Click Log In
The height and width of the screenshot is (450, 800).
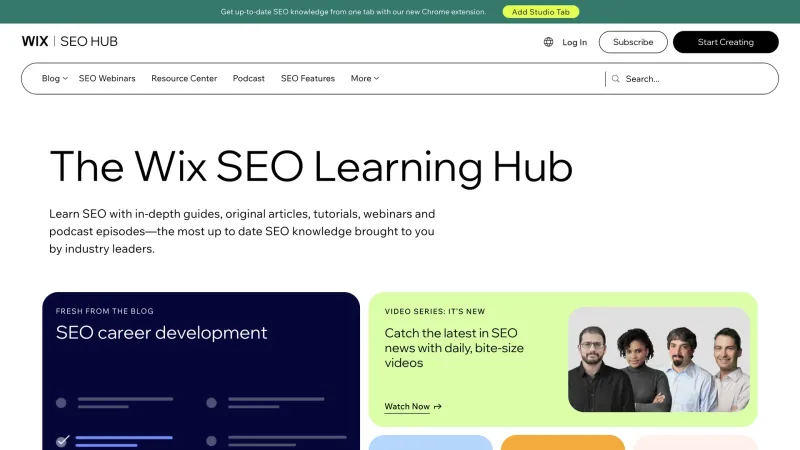[574, 42]
